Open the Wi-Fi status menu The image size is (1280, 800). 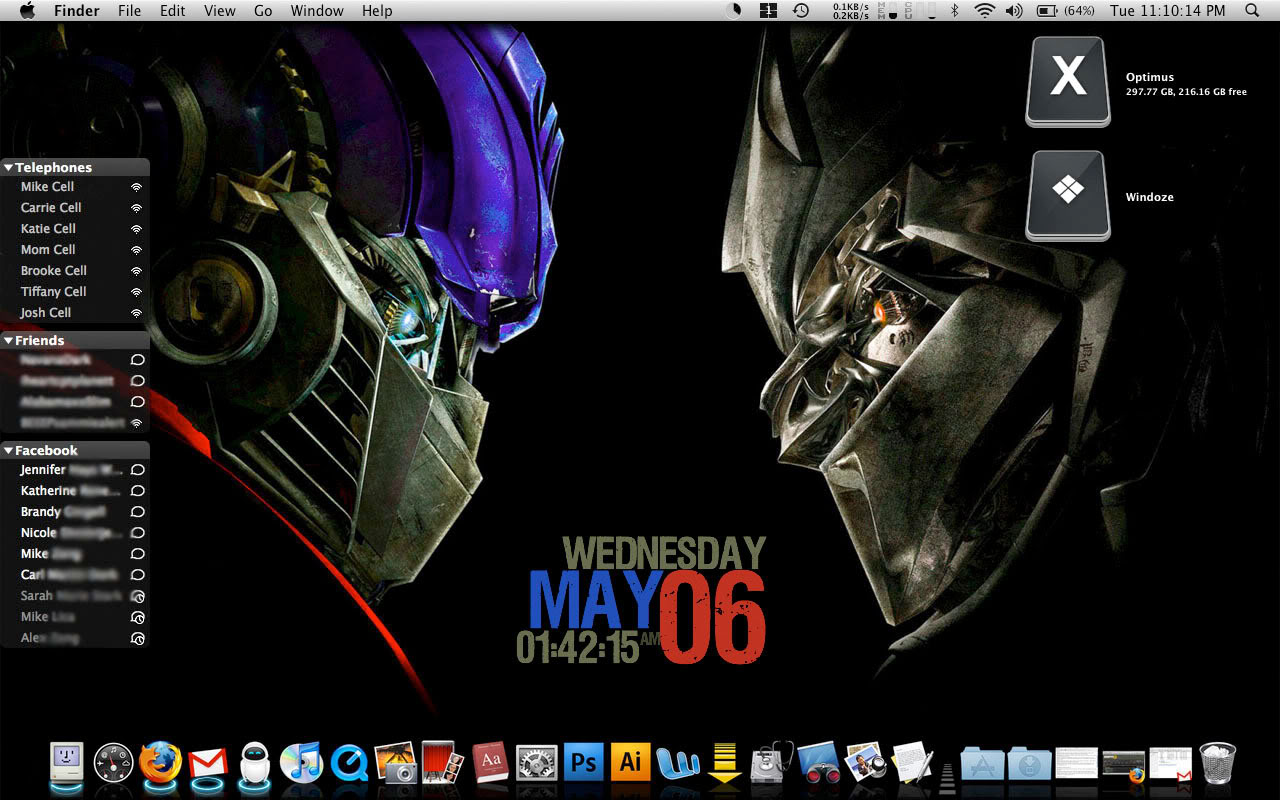tap(985, 10)
